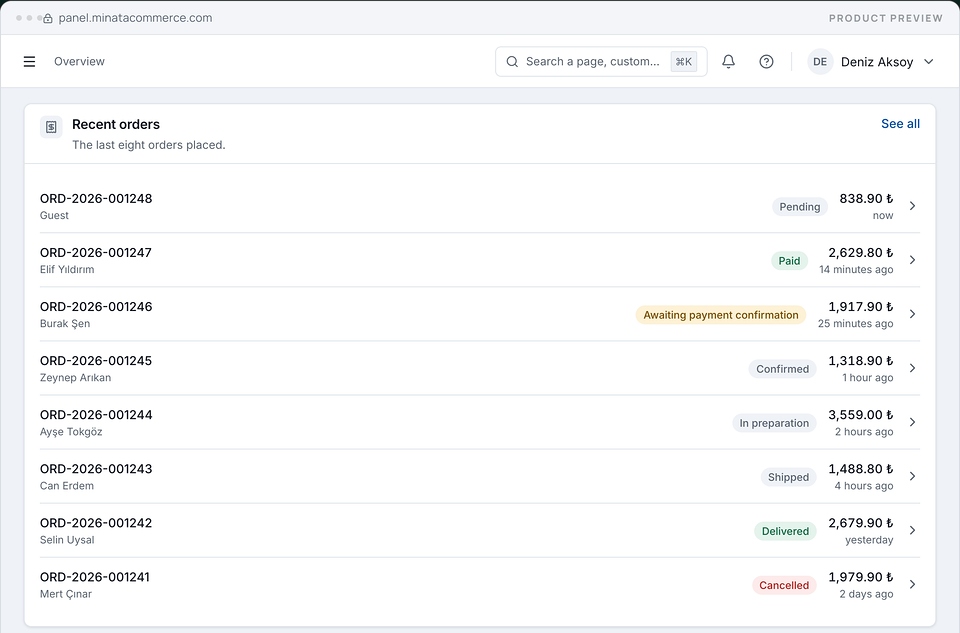Open order ORD-2026-001247 via its chevron
The width and height of the screenshot is (960, 633).
coord(912,260)
